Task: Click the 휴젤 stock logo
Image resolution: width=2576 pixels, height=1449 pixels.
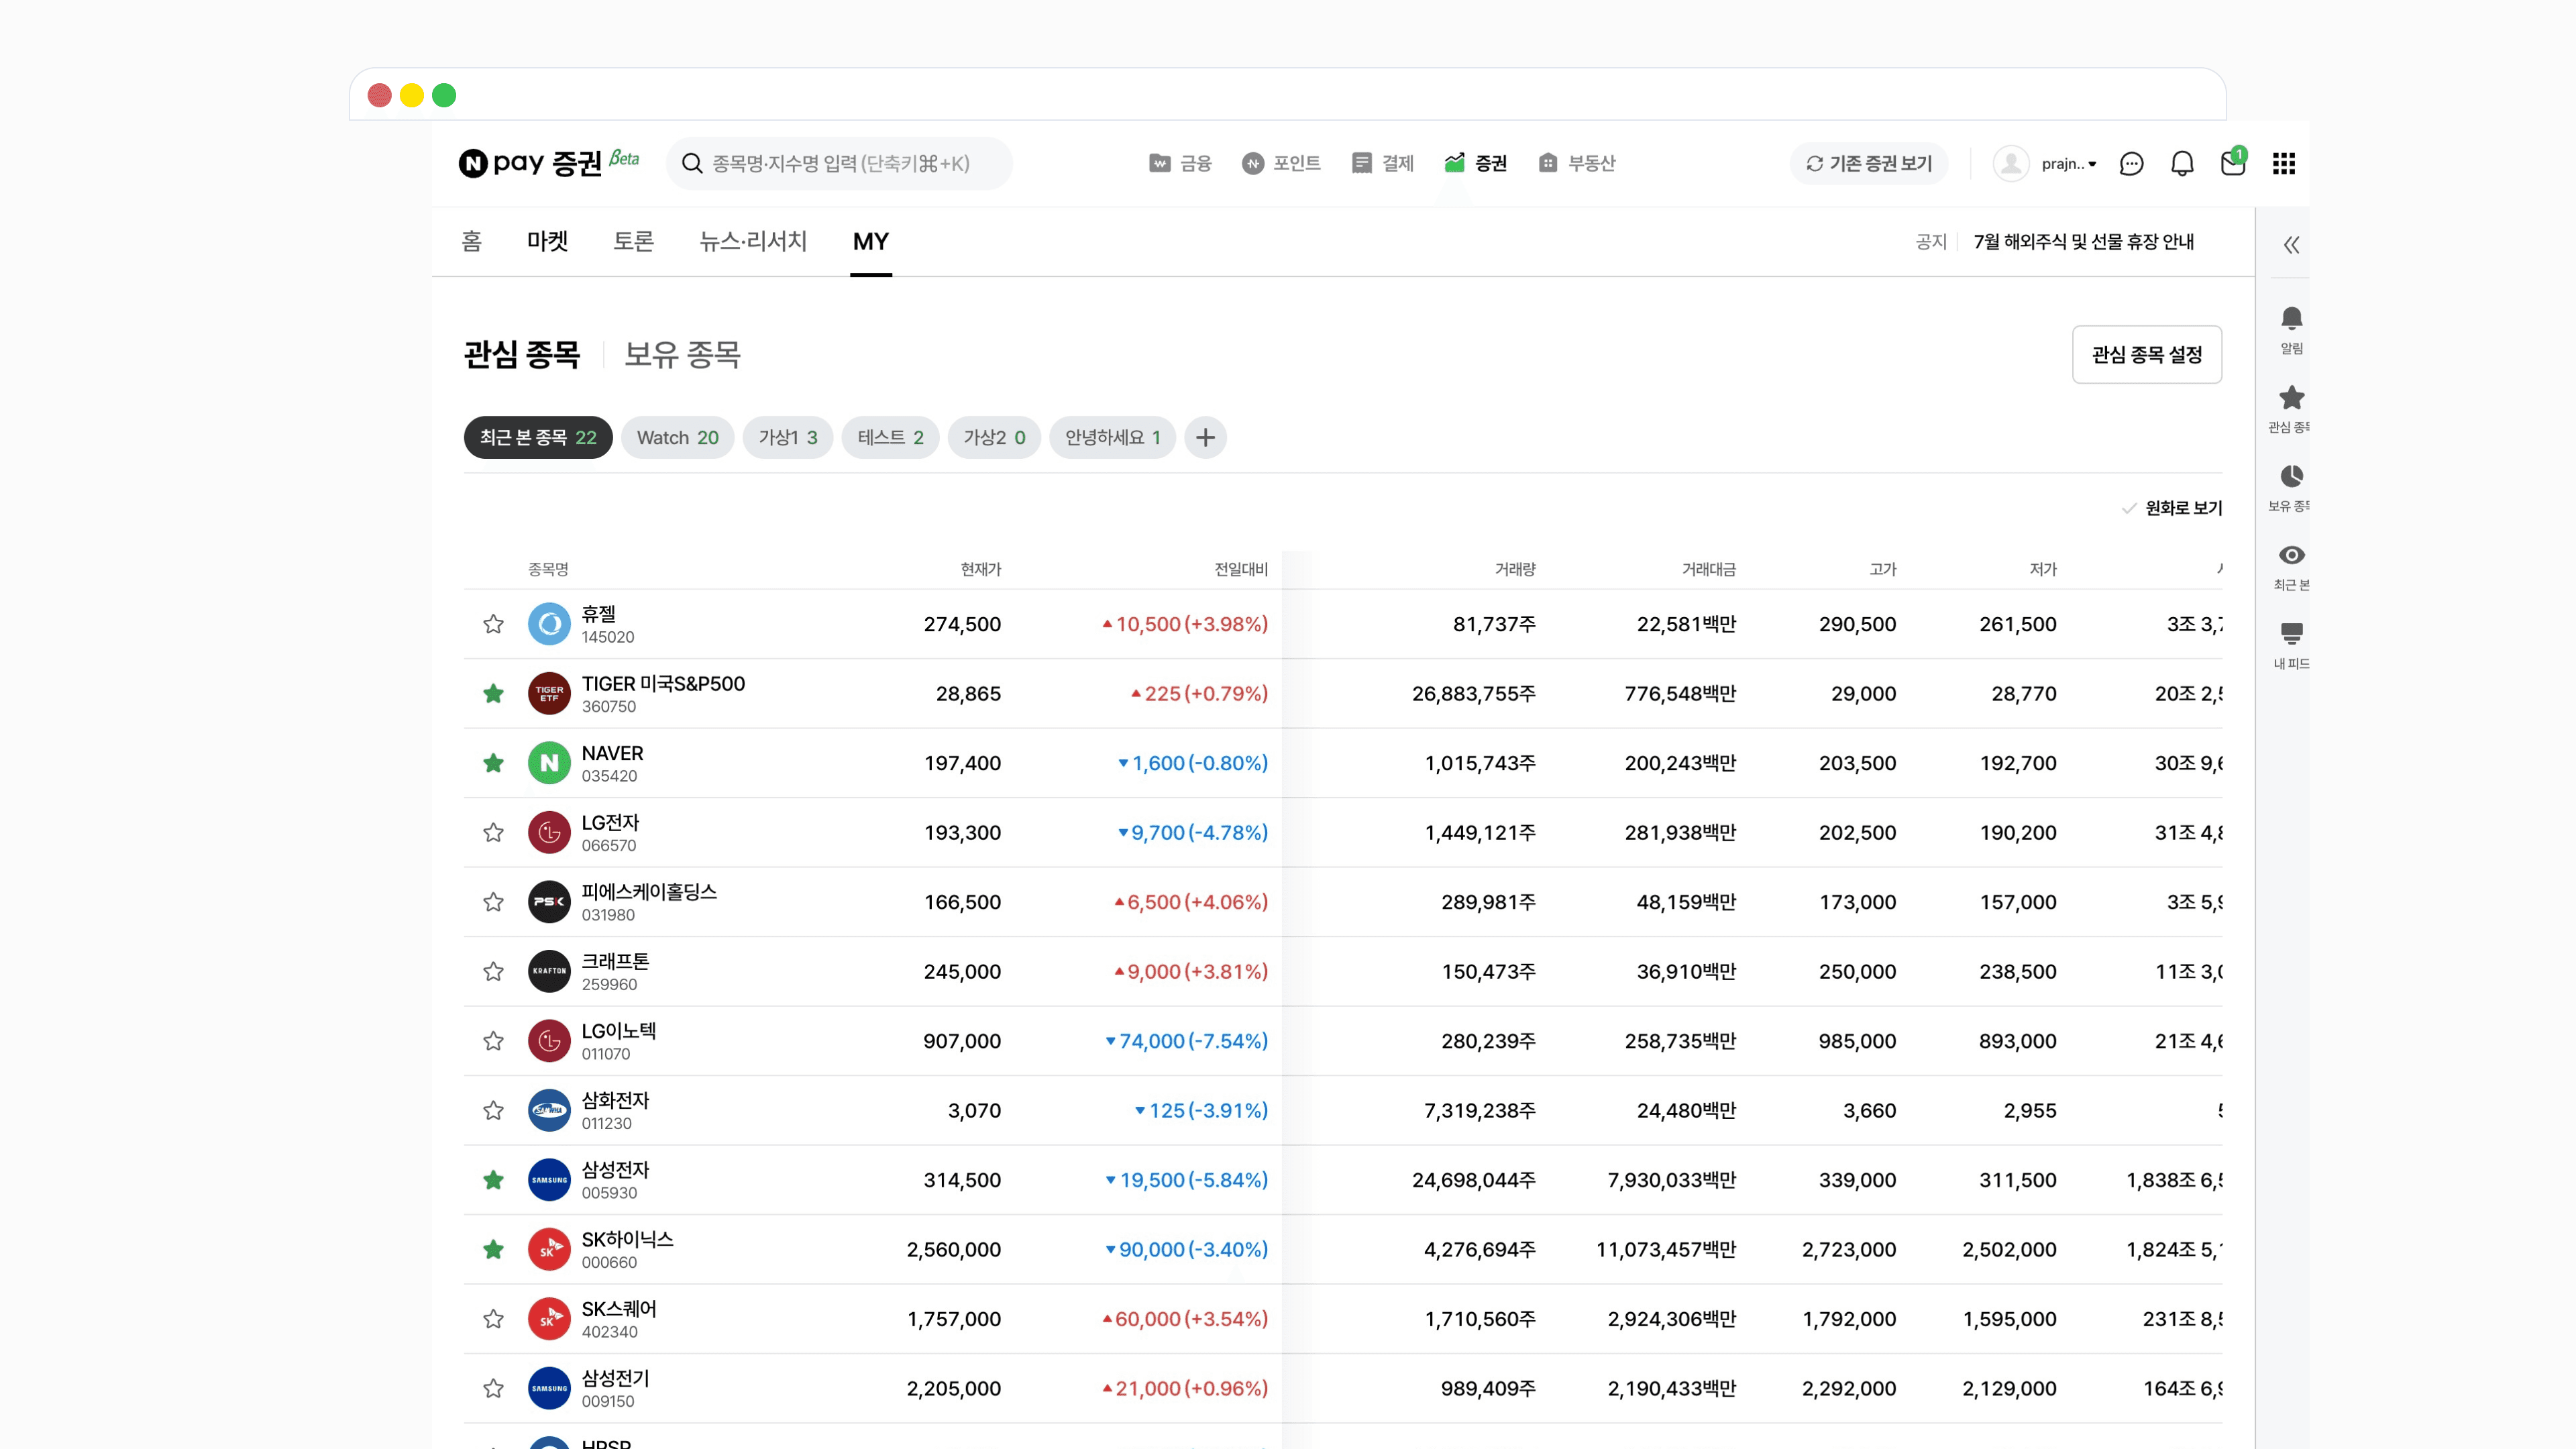Action: (x=549, y=624)
